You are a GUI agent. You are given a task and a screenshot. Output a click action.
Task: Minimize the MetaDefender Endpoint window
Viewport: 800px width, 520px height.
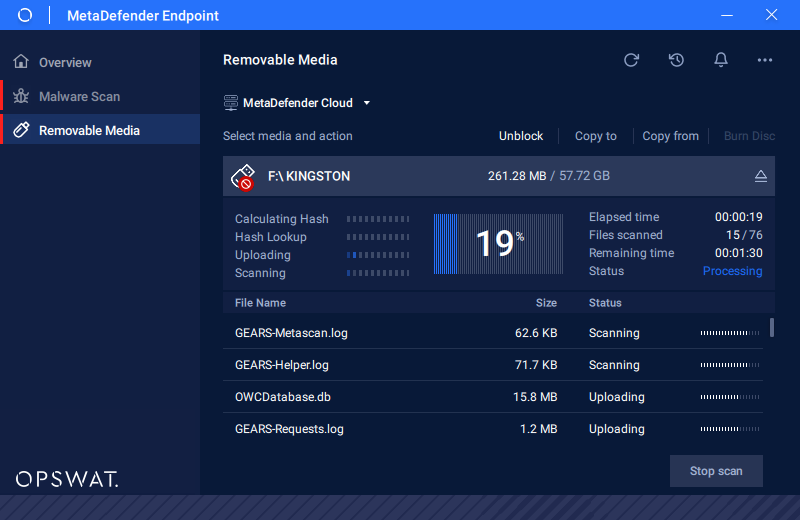coord(727,15)
